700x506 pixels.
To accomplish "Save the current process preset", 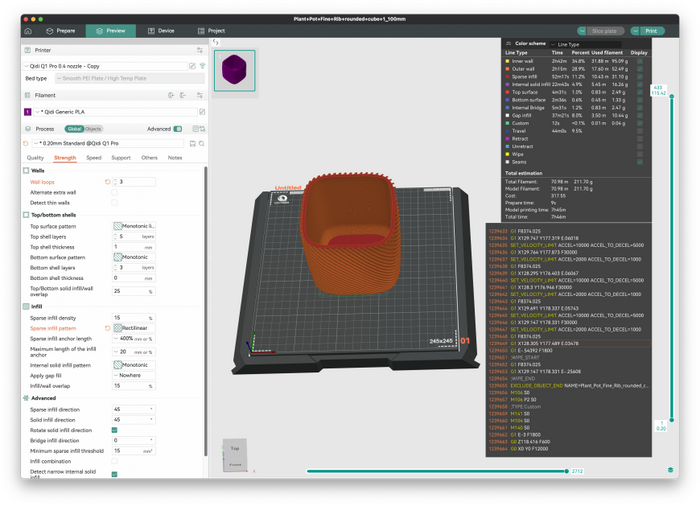I will click(x=190, y=143).
